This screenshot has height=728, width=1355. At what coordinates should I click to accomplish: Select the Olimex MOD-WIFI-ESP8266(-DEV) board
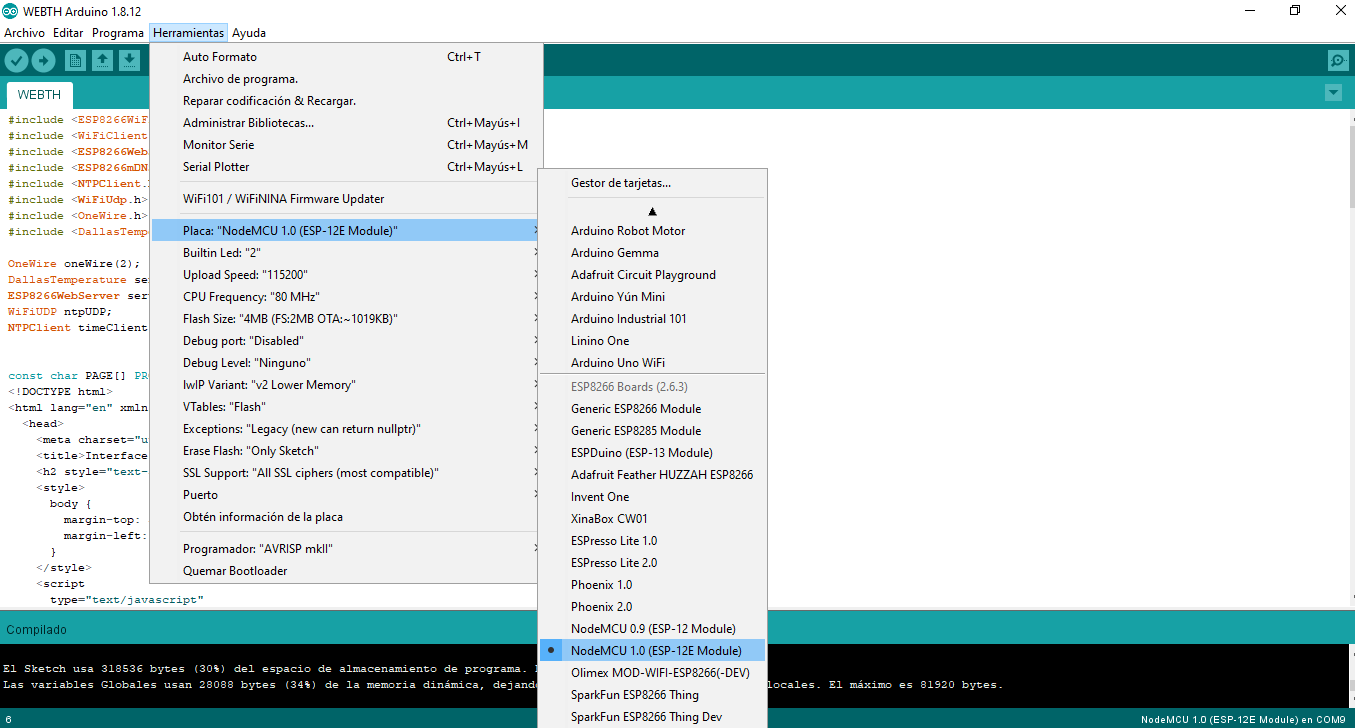(652, 673)
